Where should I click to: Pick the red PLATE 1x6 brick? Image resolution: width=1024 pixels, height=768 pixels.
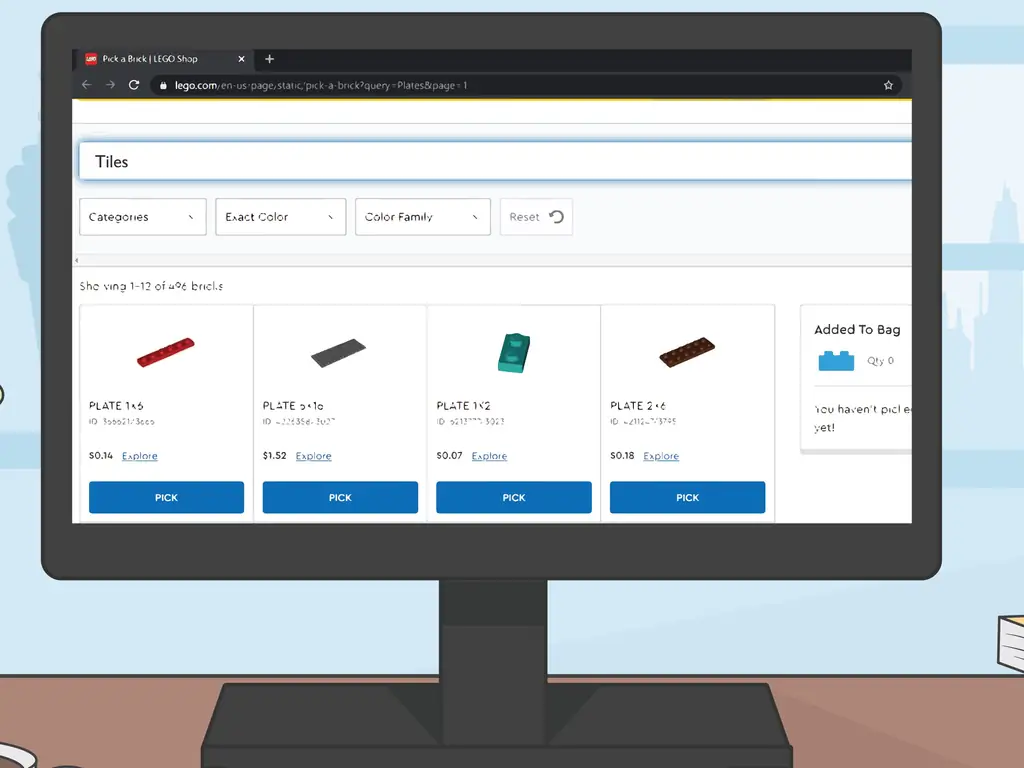(x=167, y=498)
